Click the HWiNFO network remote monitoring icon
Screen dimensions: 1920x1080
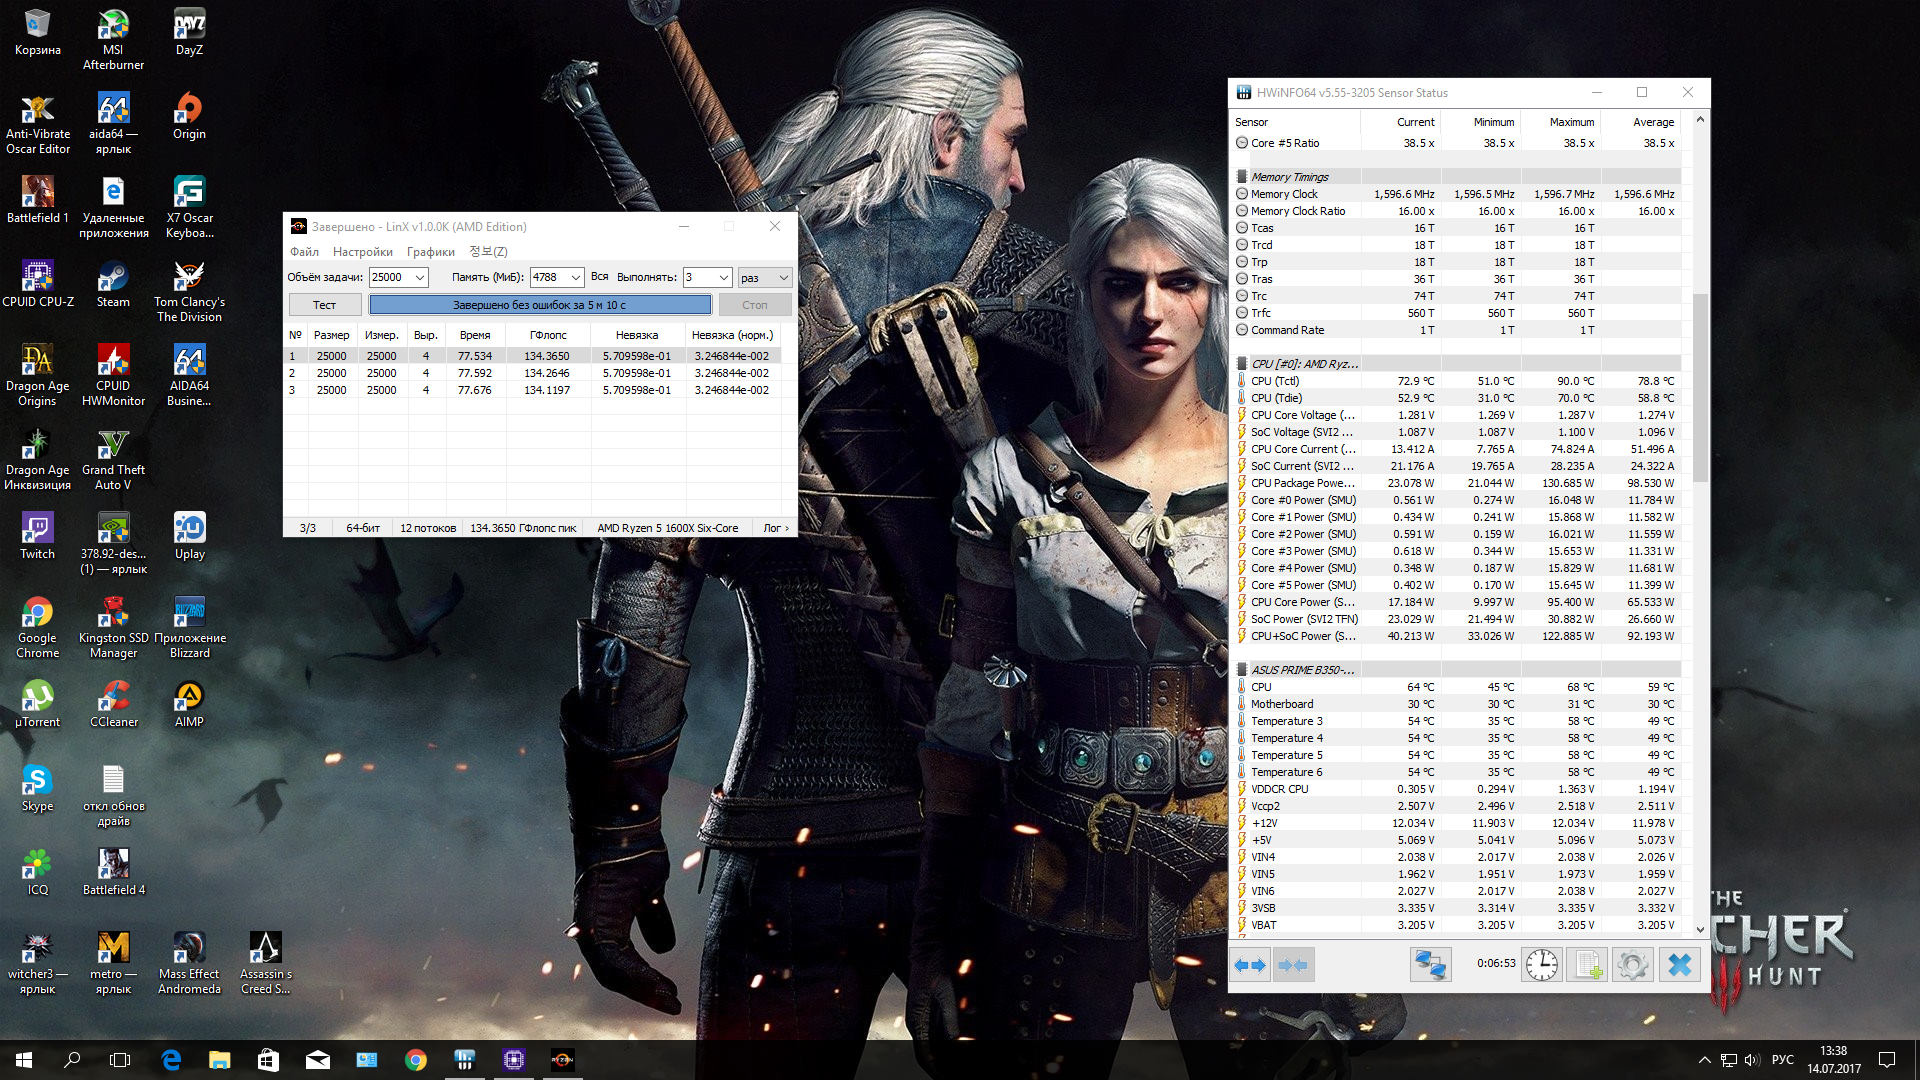pyautogui.click(x=1430, y=965)
